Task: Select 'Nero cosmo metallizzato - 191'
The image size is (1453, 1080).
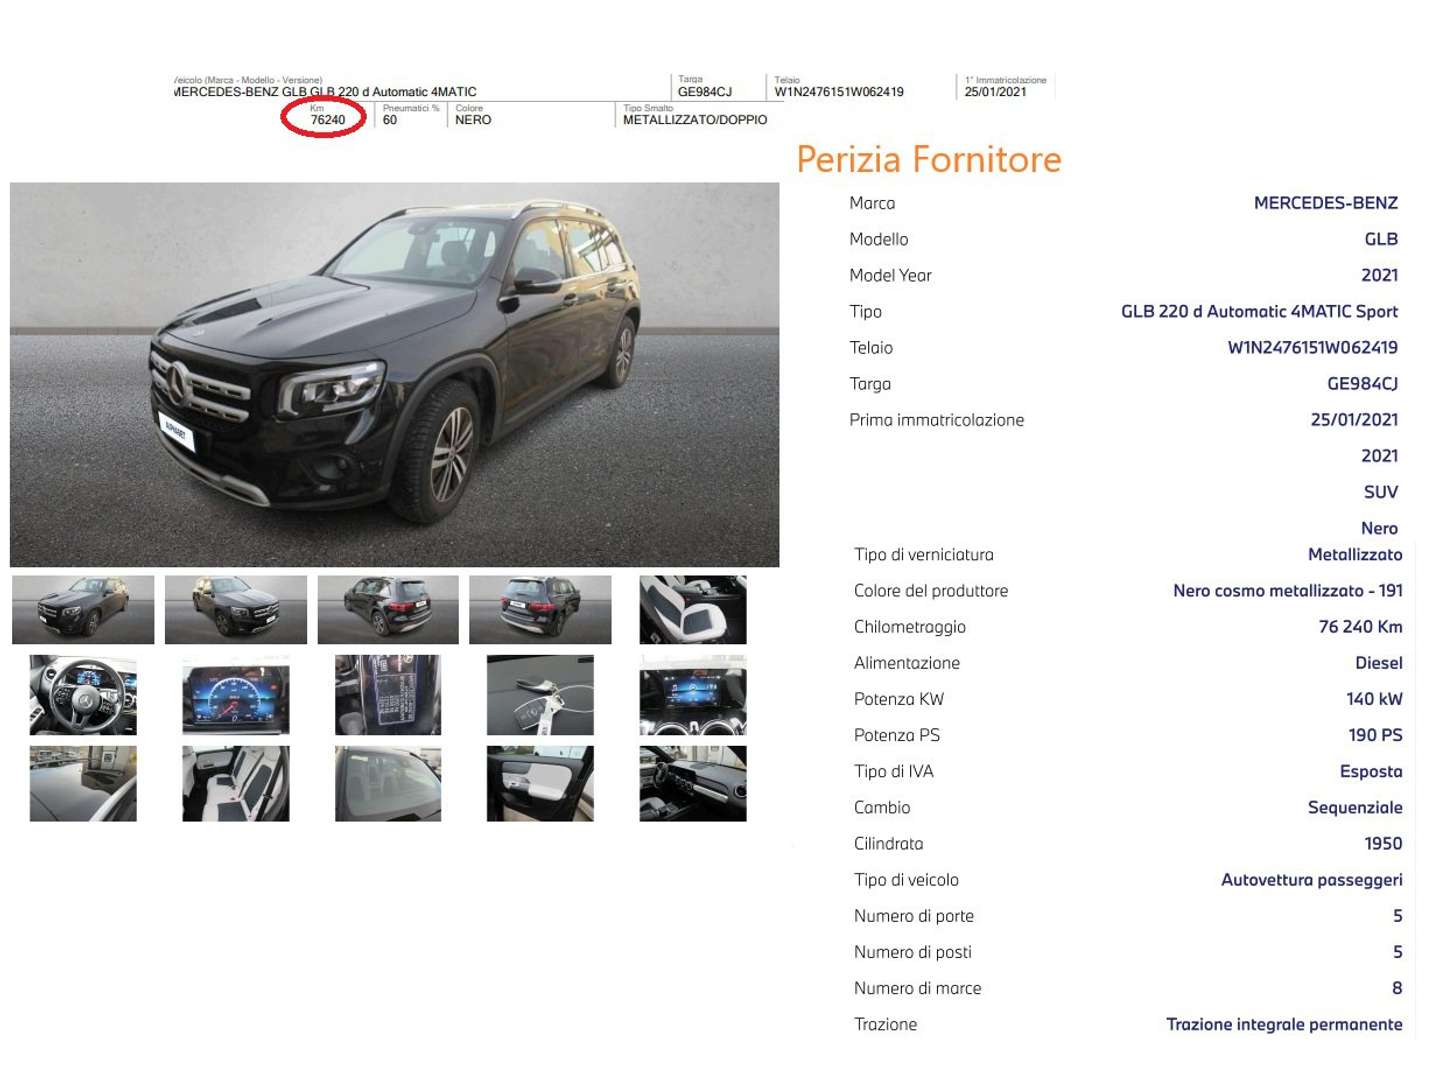Action: (1288, 591)
